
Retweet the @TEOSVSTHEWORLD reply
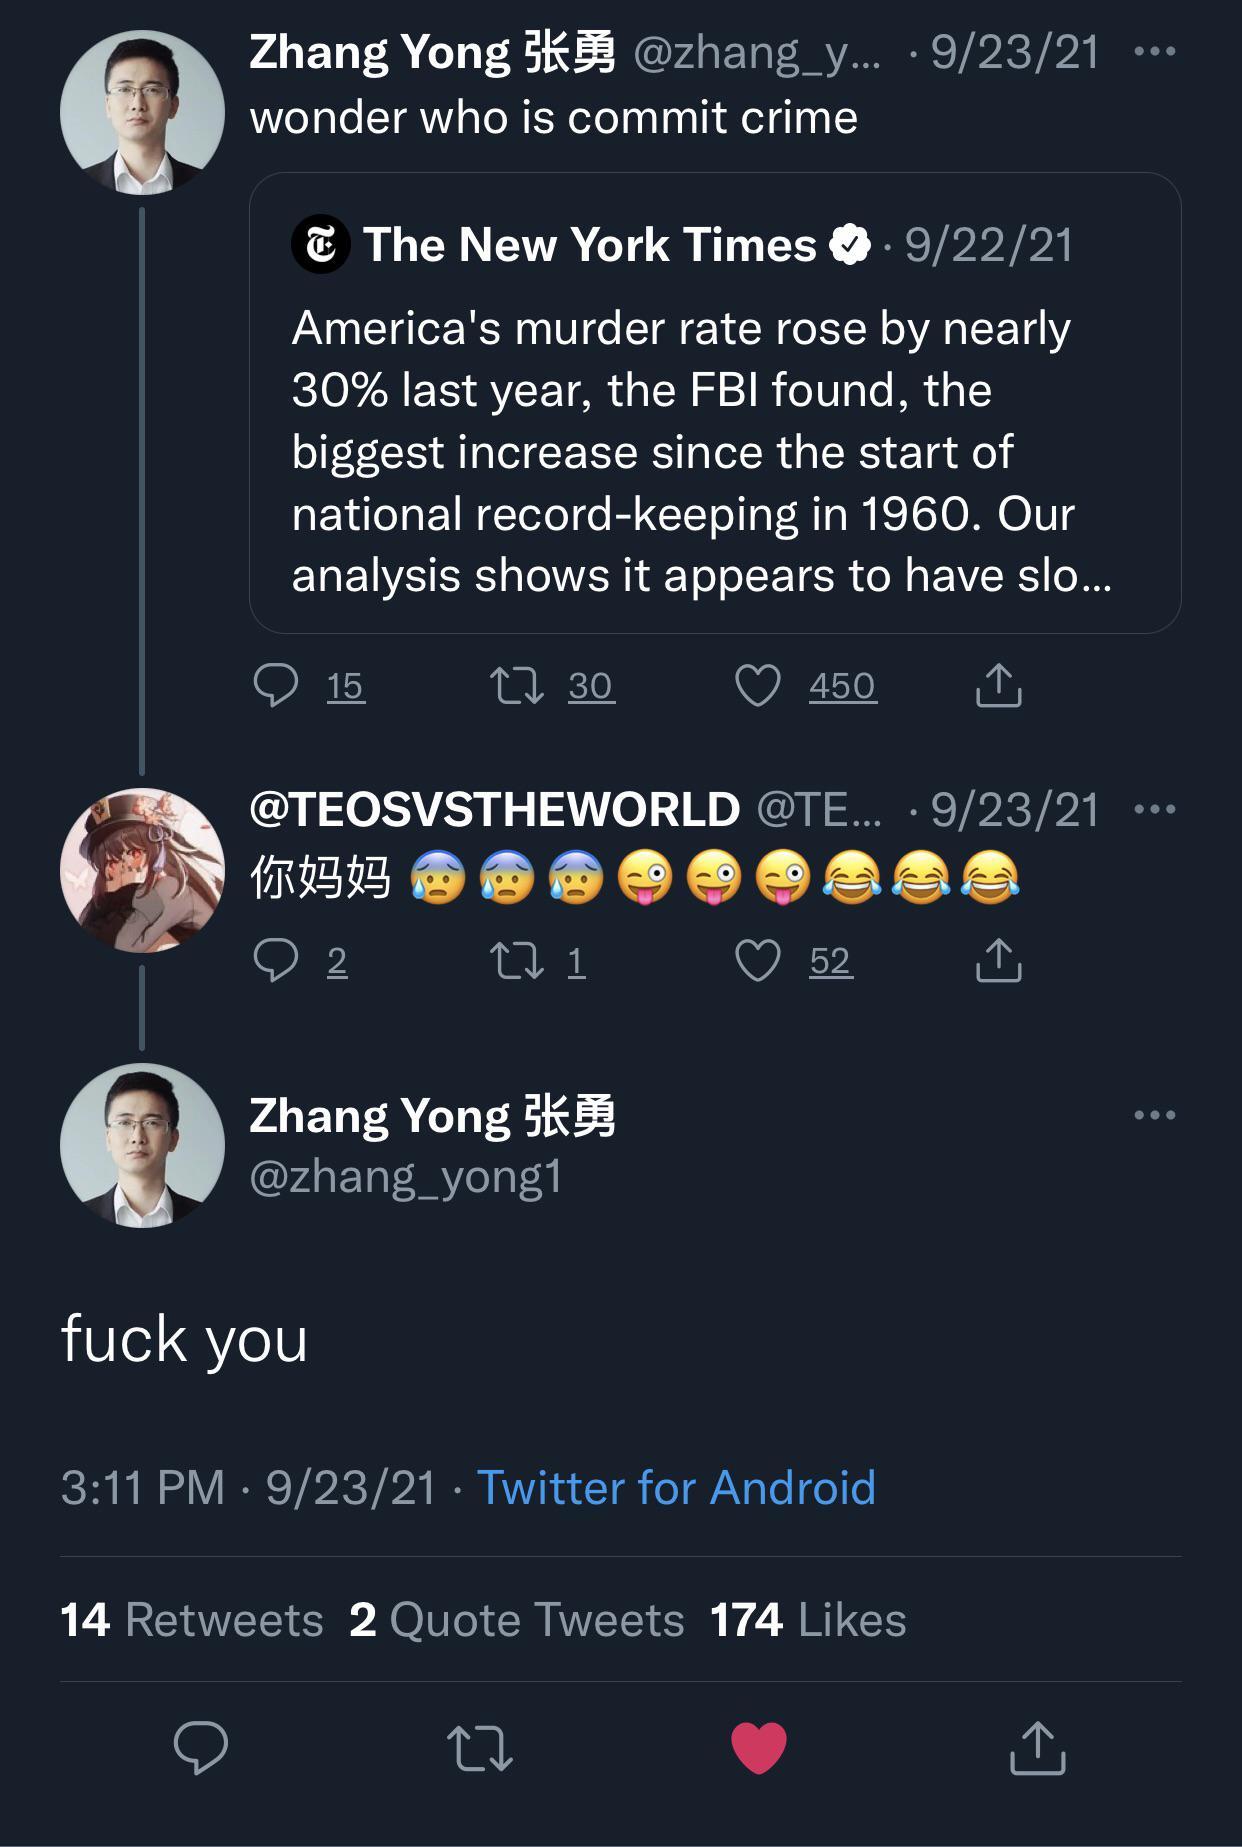517,961
